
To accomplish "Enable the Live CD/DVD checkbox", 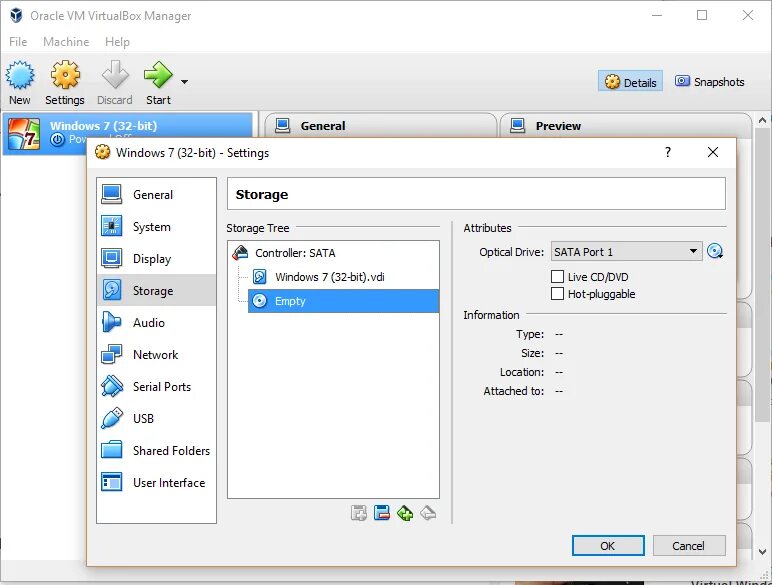I will [557, 277].
